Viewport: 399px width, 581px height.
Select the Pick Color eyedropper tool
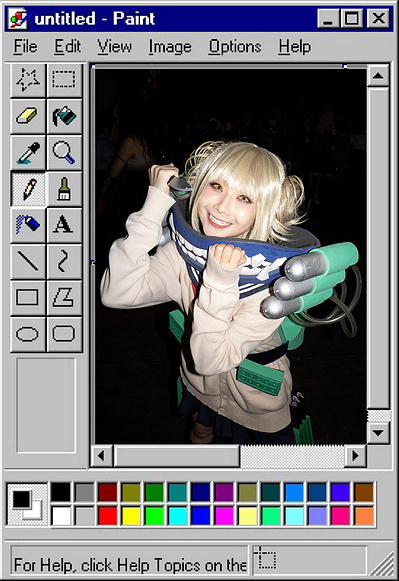[28, 152]
